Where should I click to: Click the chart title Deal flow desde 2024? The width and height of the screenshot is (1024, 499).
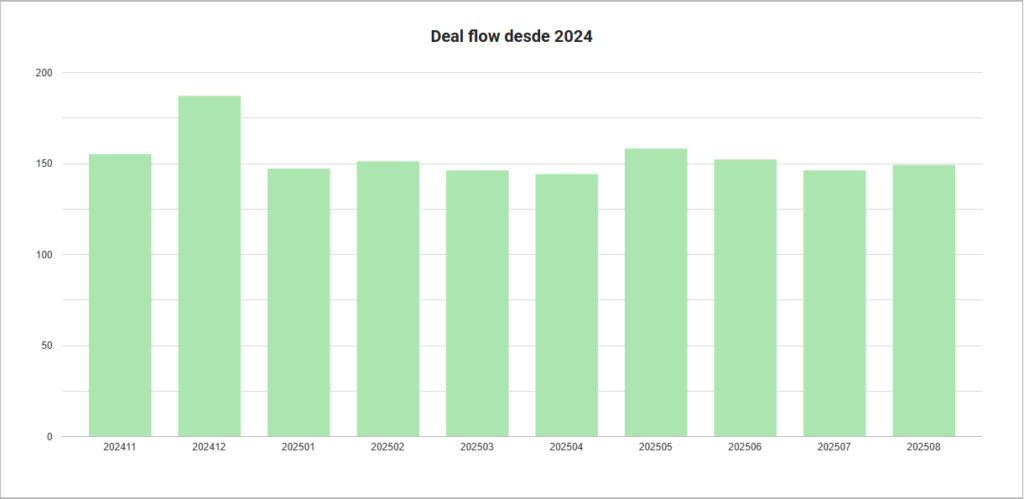[x=511, y=37]
